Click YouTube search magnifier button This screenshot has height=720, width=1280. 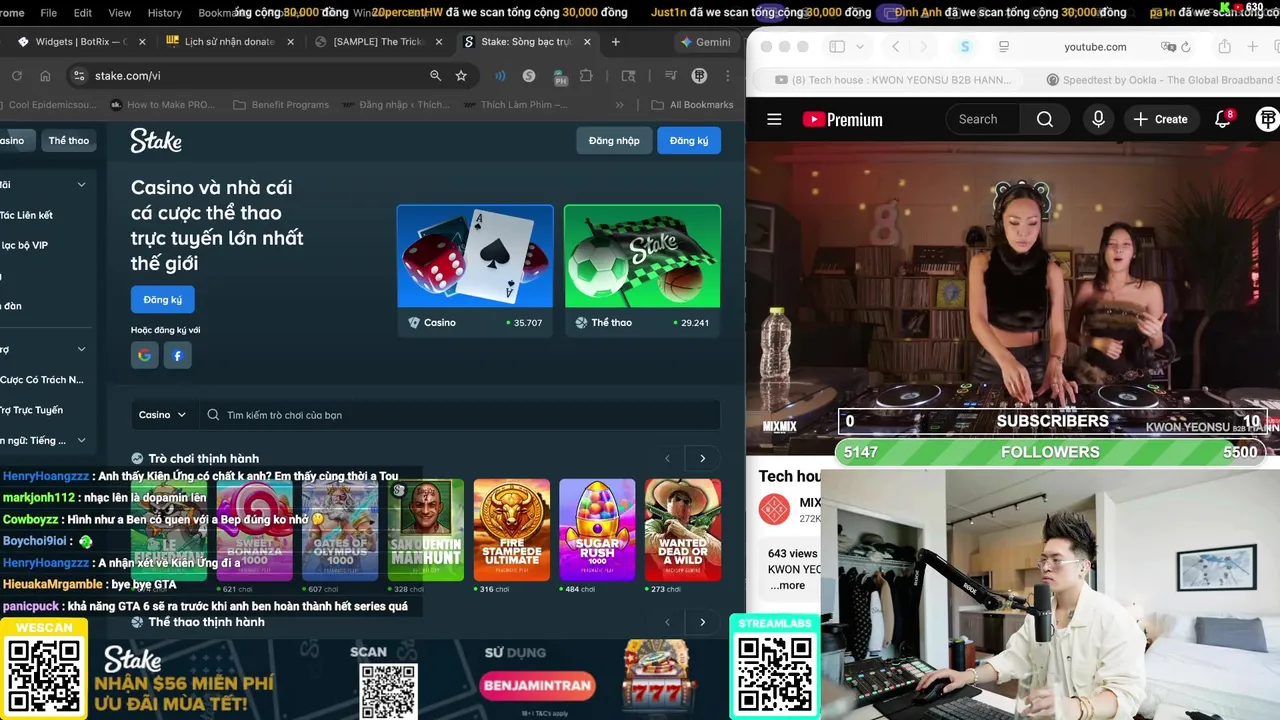point(1044,119)
